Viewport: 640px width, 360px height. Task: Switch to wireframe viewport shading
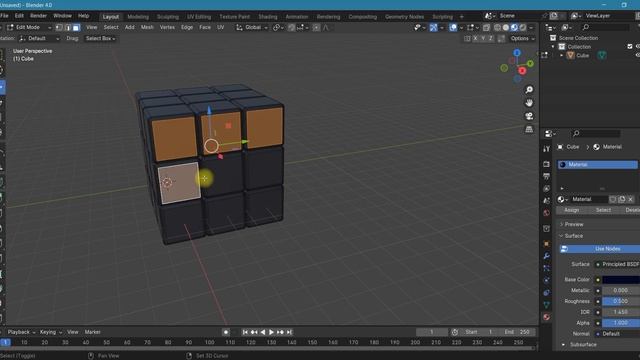pyautogui.click(x=497, y=27)
